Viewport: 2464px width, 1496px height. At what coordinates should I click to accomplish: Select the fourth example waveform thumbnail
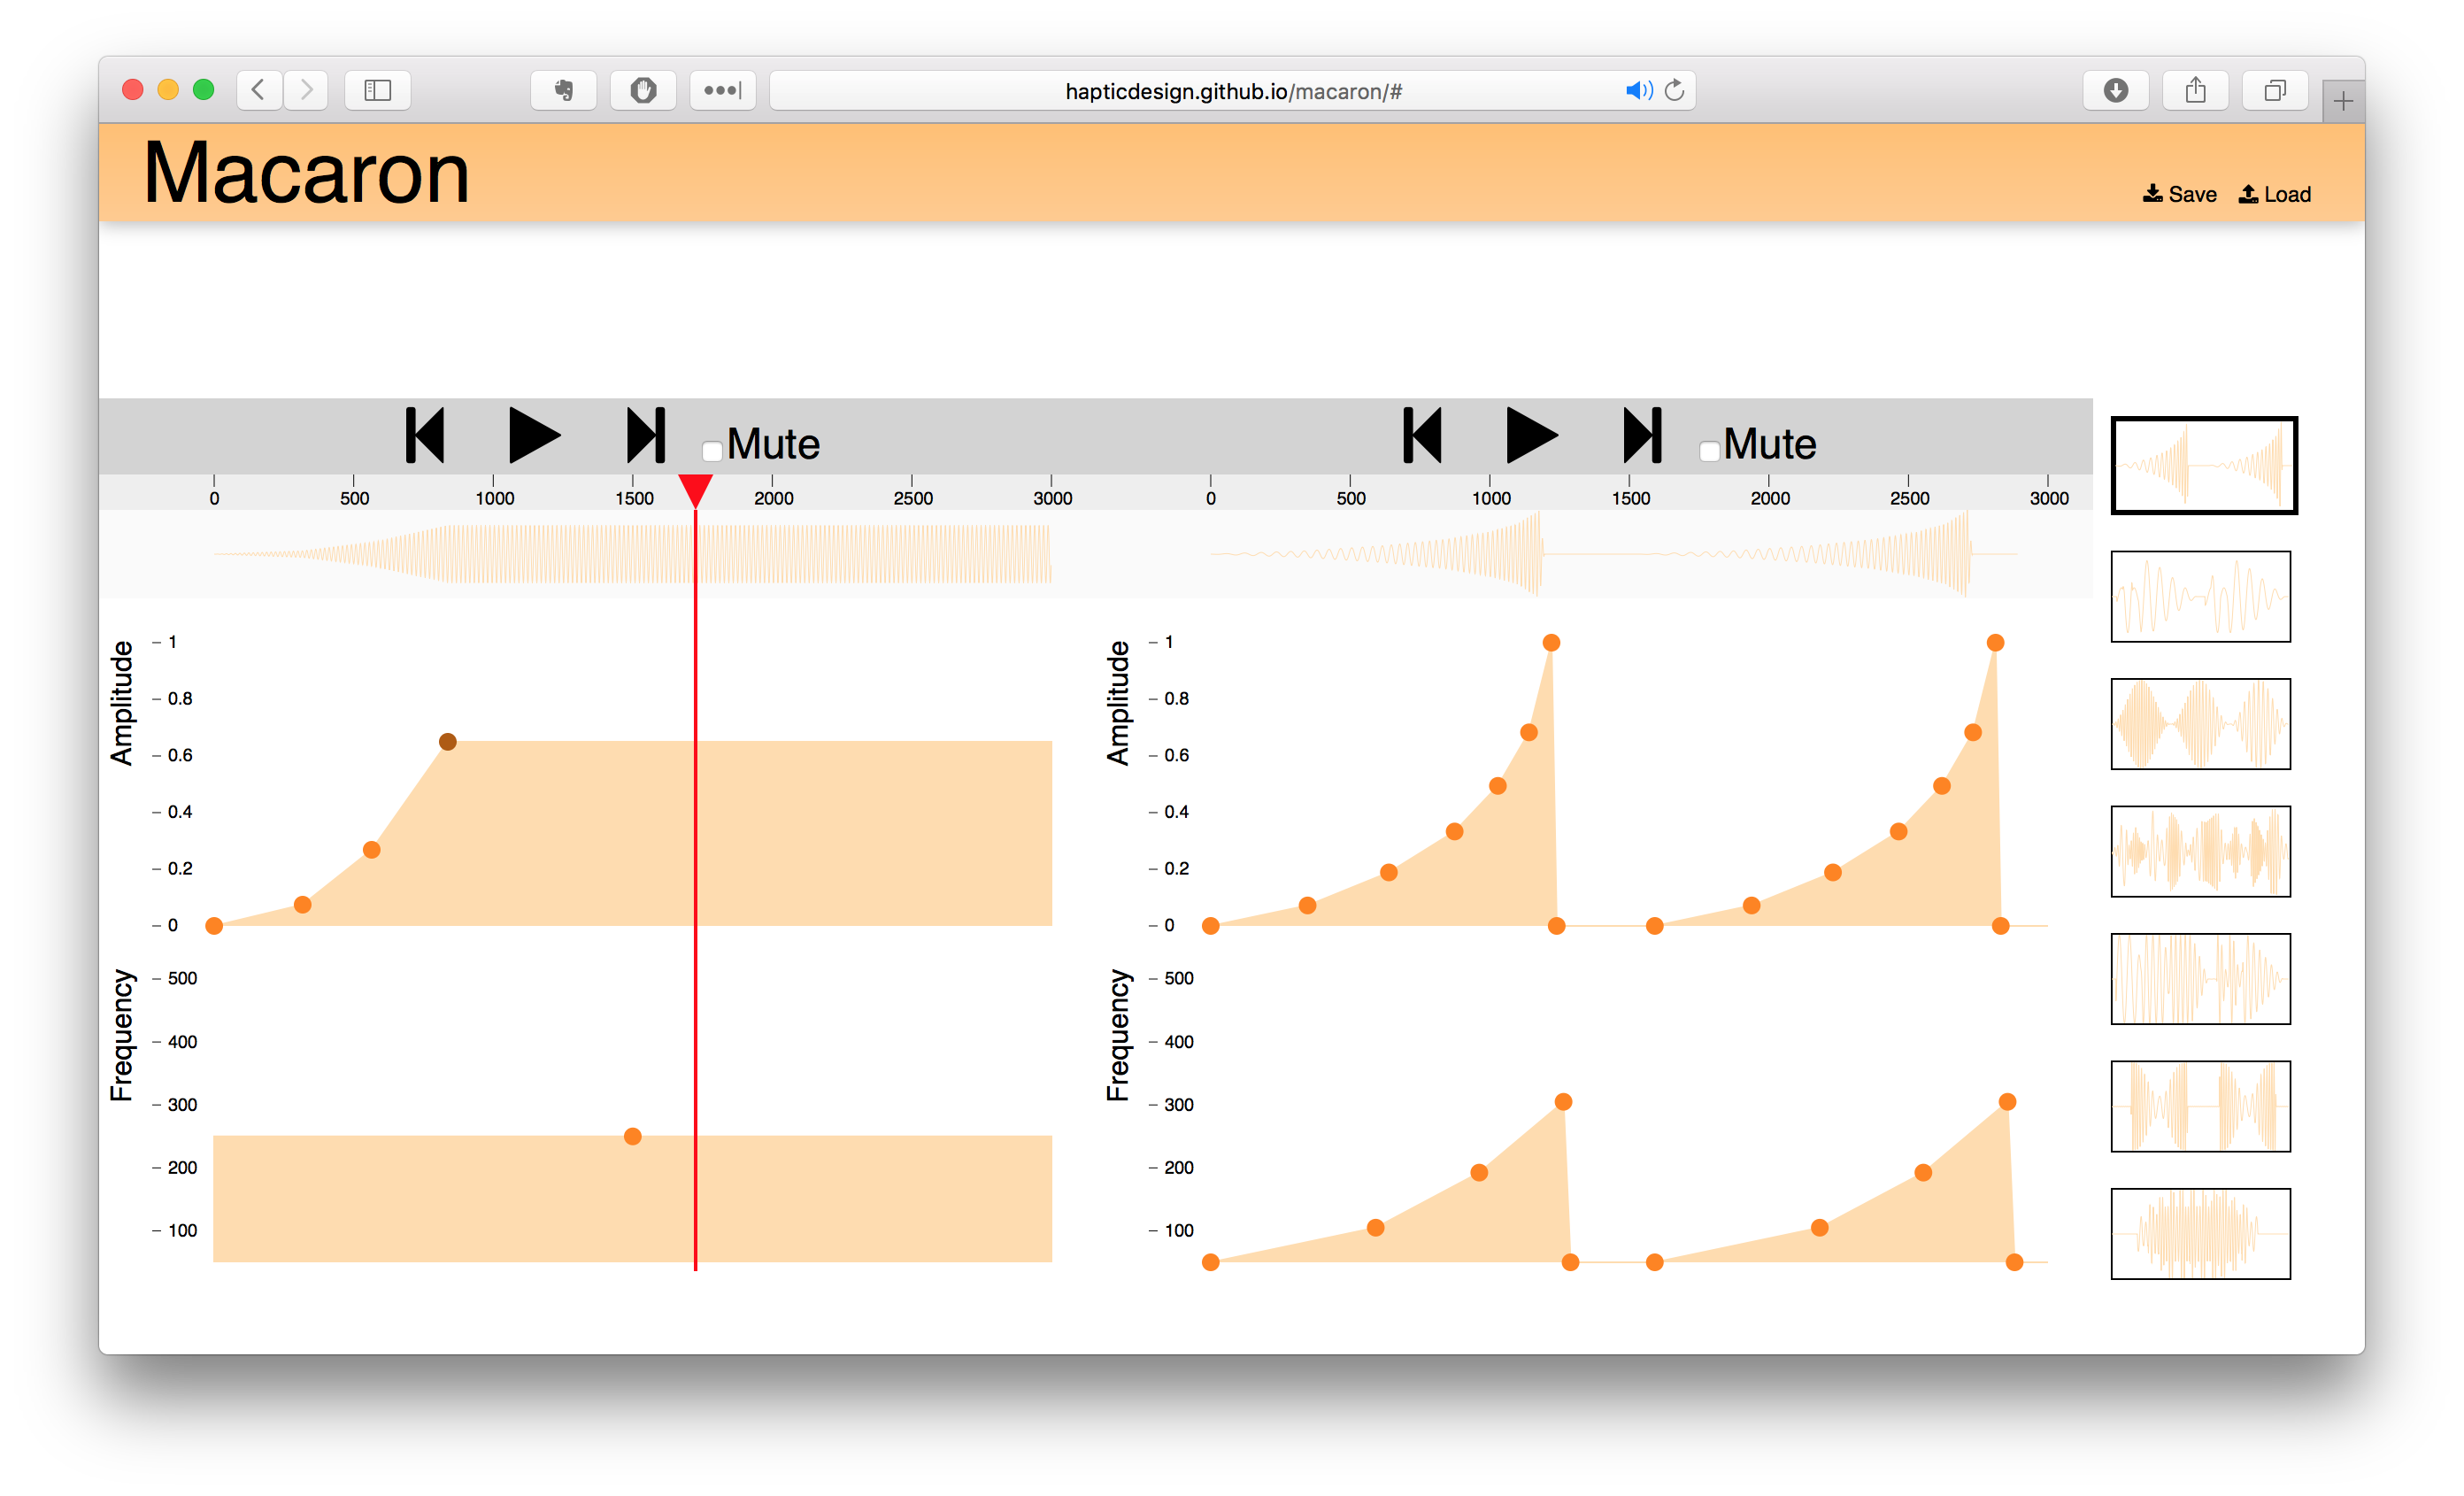[x=2200, y=851]
